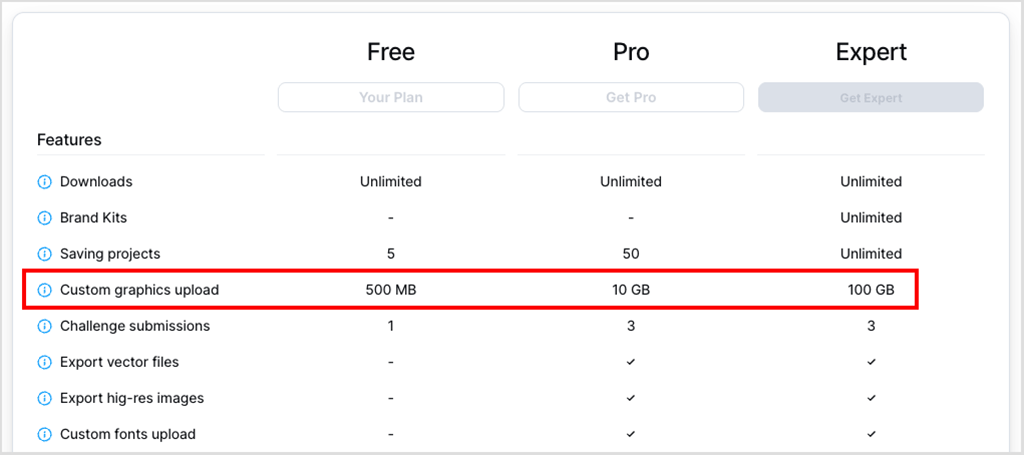This screenshot has height=455, width=1024.
Task: Select the Pro plan heading
Action: tap(631, 52)
